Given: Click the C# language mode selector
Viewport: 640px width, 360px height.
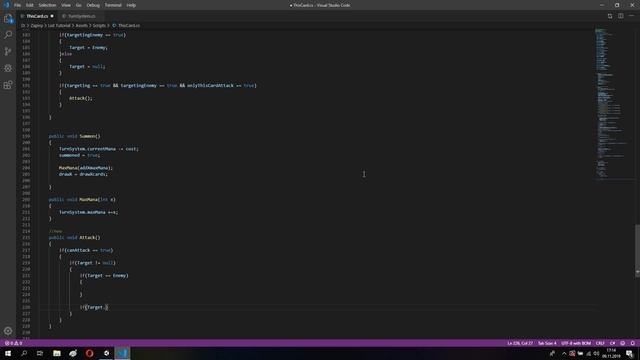Looking at the screenshot, I should 612,343.
